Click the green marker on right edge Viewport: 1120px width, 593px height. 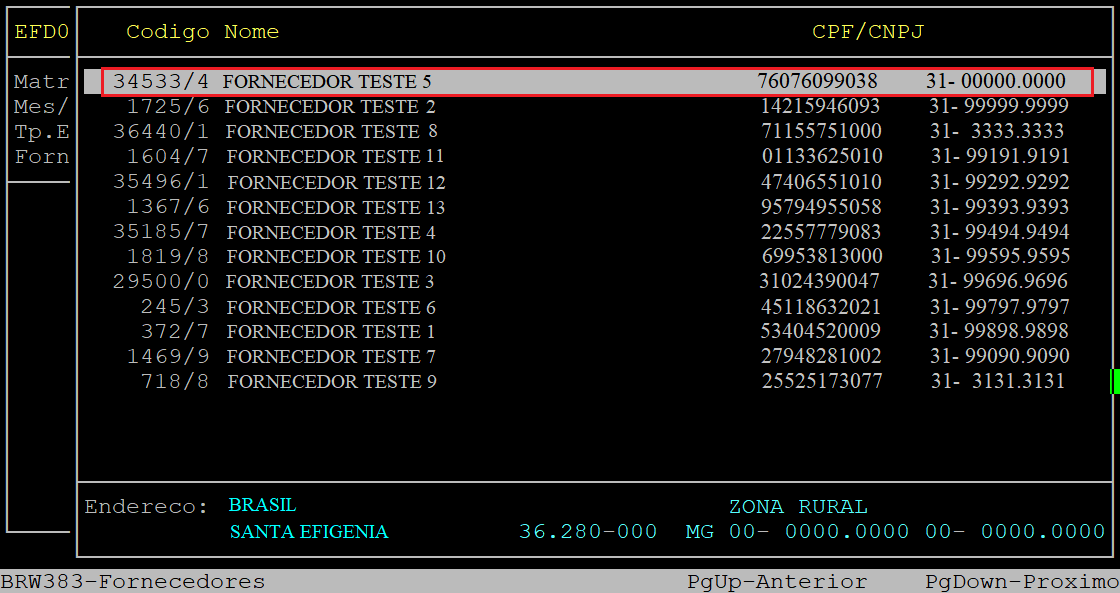tap(1115, 381)
